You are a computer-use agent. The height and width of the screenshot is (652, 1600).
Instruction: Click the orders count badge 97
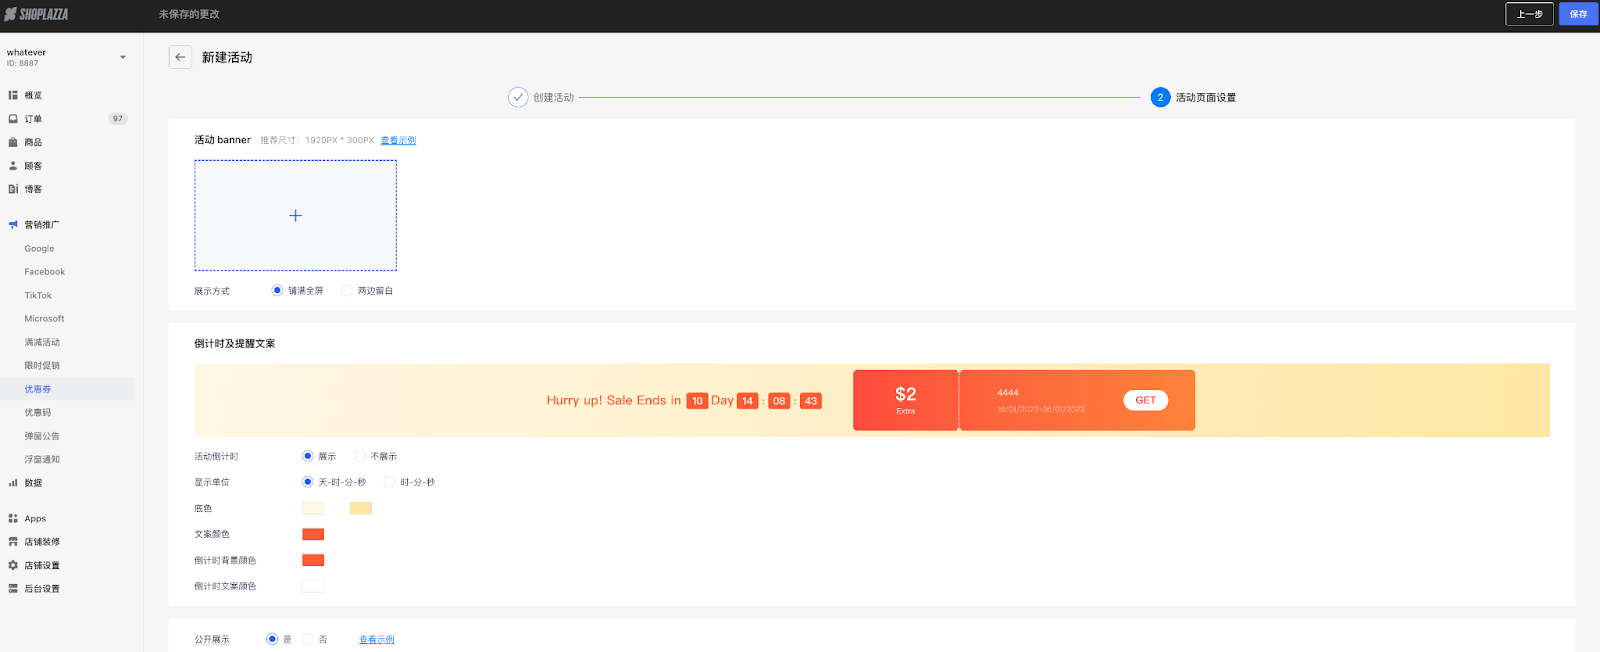(x=118, y=119)
